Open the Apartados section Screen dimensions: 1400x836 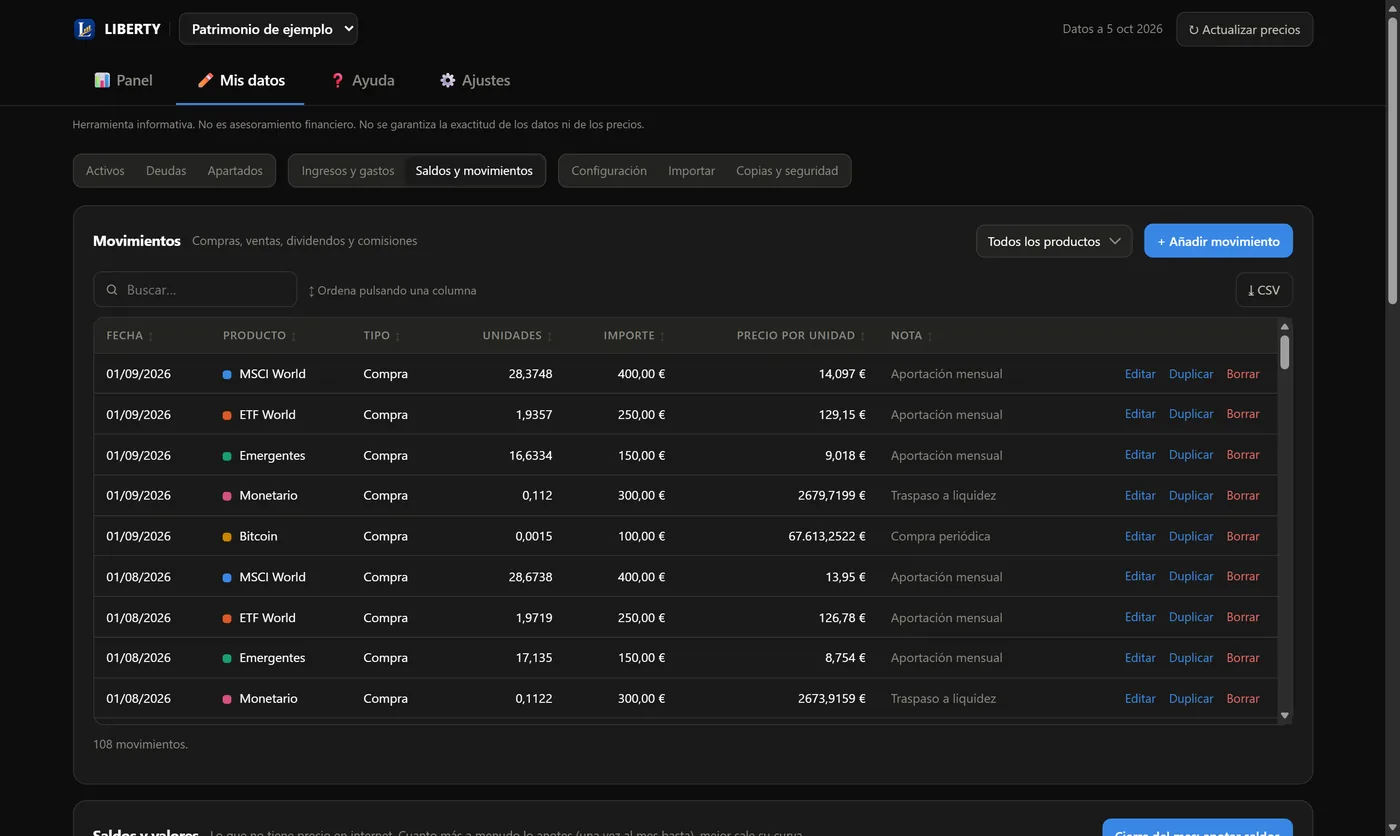coord(235,171)
